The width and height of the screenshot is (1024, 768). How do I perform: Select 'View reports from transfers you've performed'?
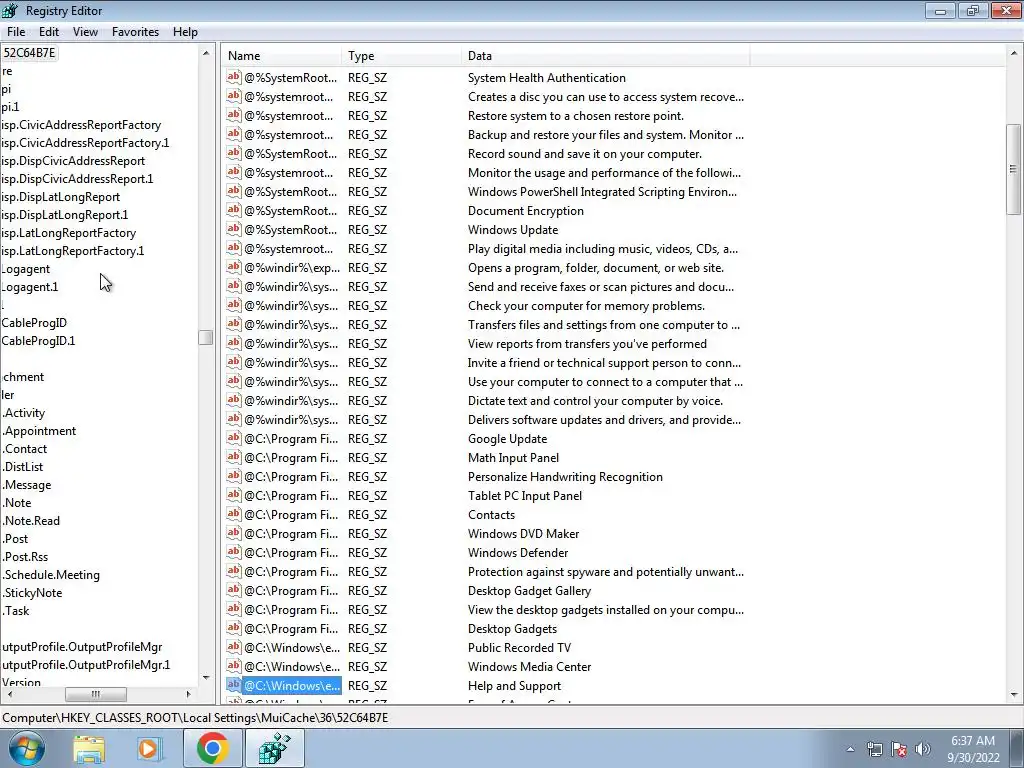[587, 344]
